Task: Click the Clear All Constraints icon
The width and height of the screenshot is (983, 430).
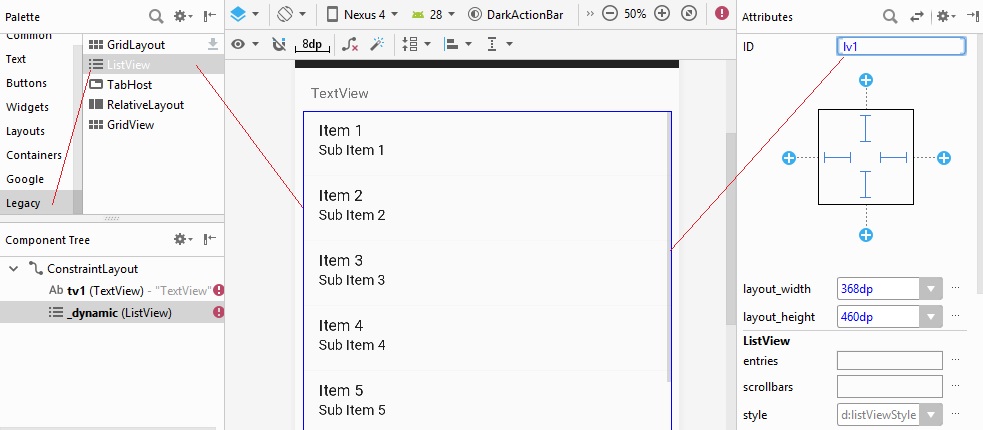Action: [349, 45]
